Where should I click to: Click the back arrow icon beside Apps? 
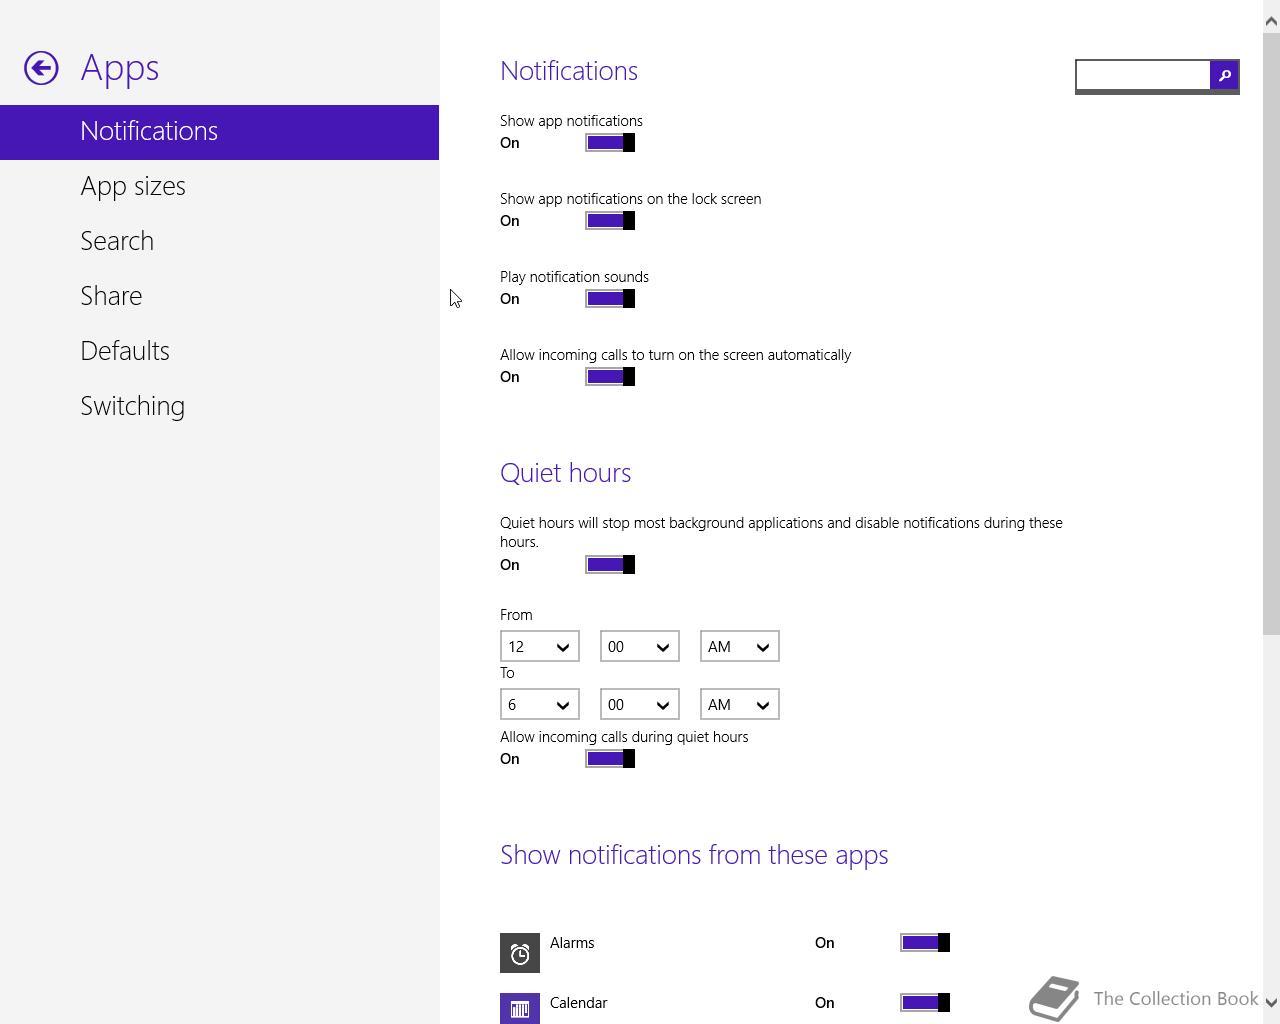(x=41, y=68)
